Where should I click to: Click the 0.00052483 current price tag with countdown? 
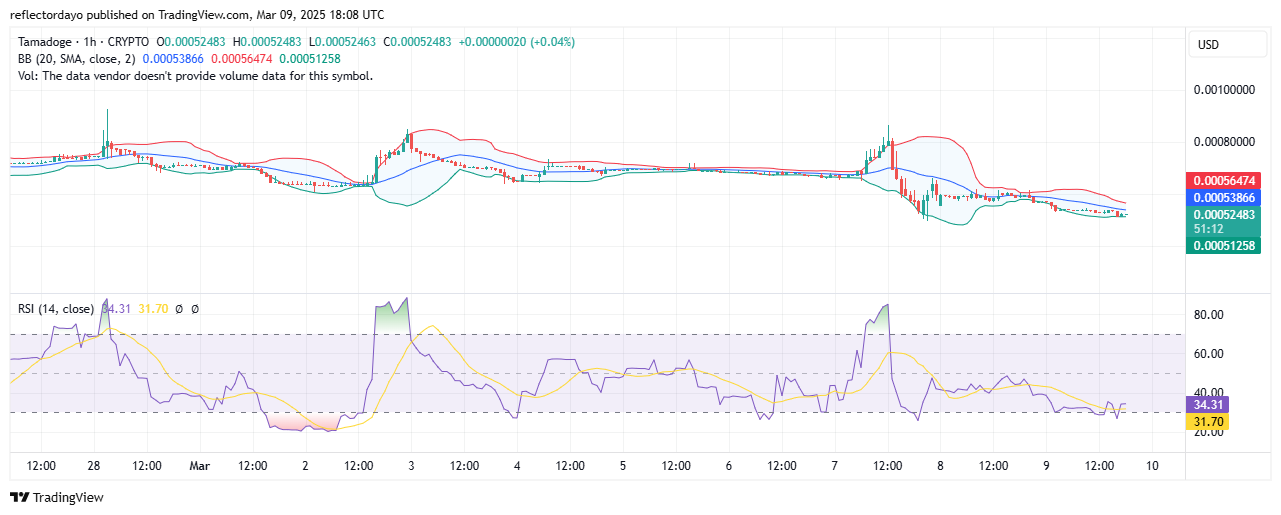1221,221
